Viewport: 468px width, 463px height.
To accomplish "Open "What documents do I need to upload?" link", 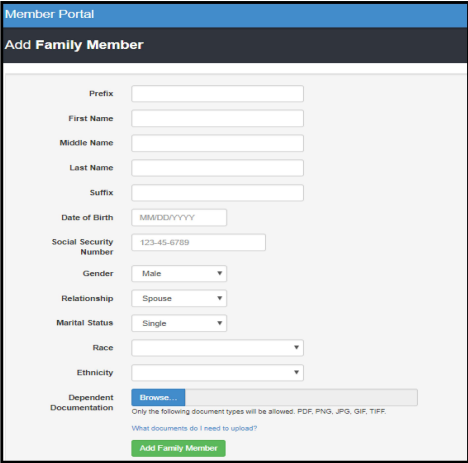I will [x=194, y=428].
